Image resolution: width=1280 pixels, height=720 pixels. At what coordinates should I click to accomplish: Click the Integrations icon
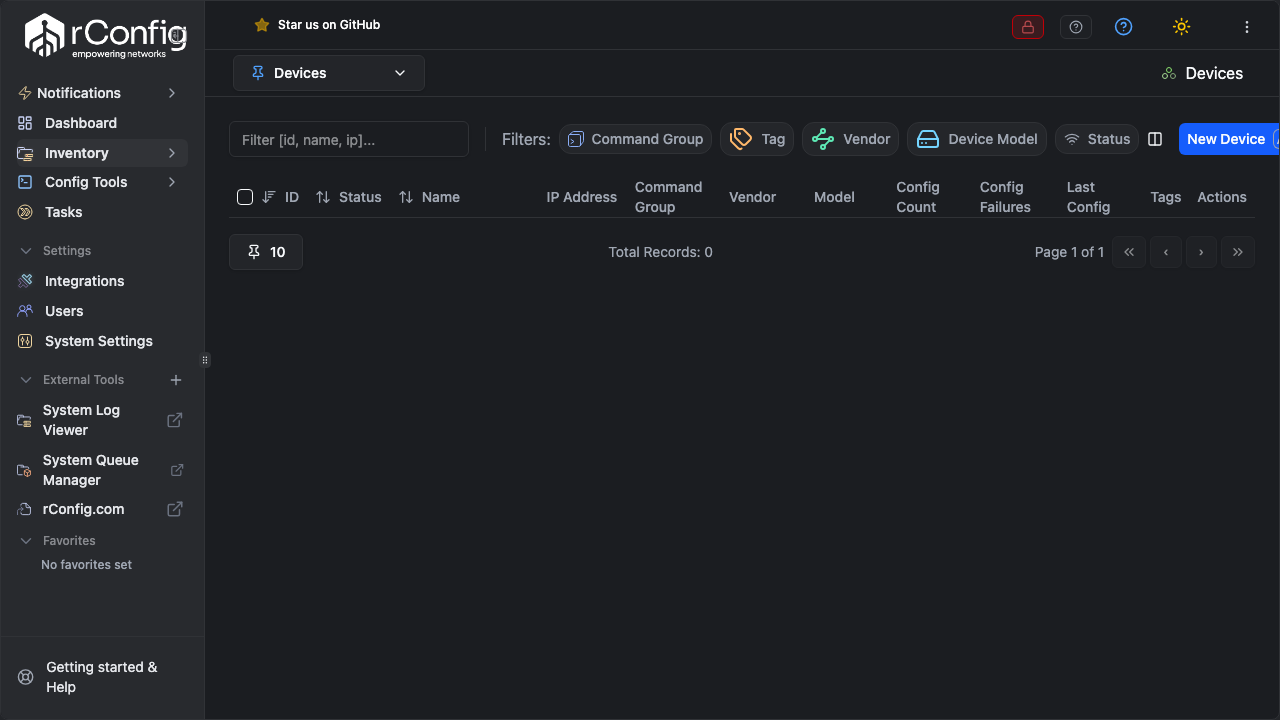[25, 281]
